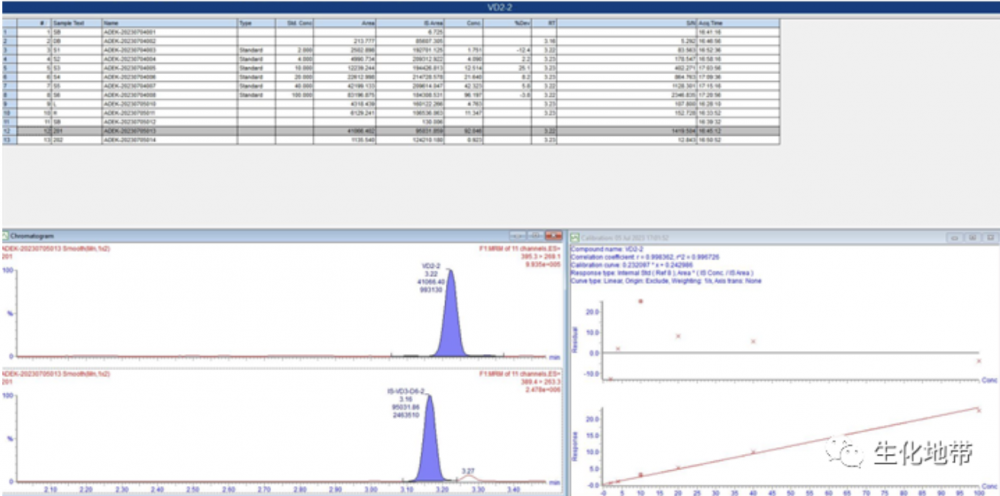1000x496 pixels.
Task: Select row header number 9
Action: pos(9,103)
